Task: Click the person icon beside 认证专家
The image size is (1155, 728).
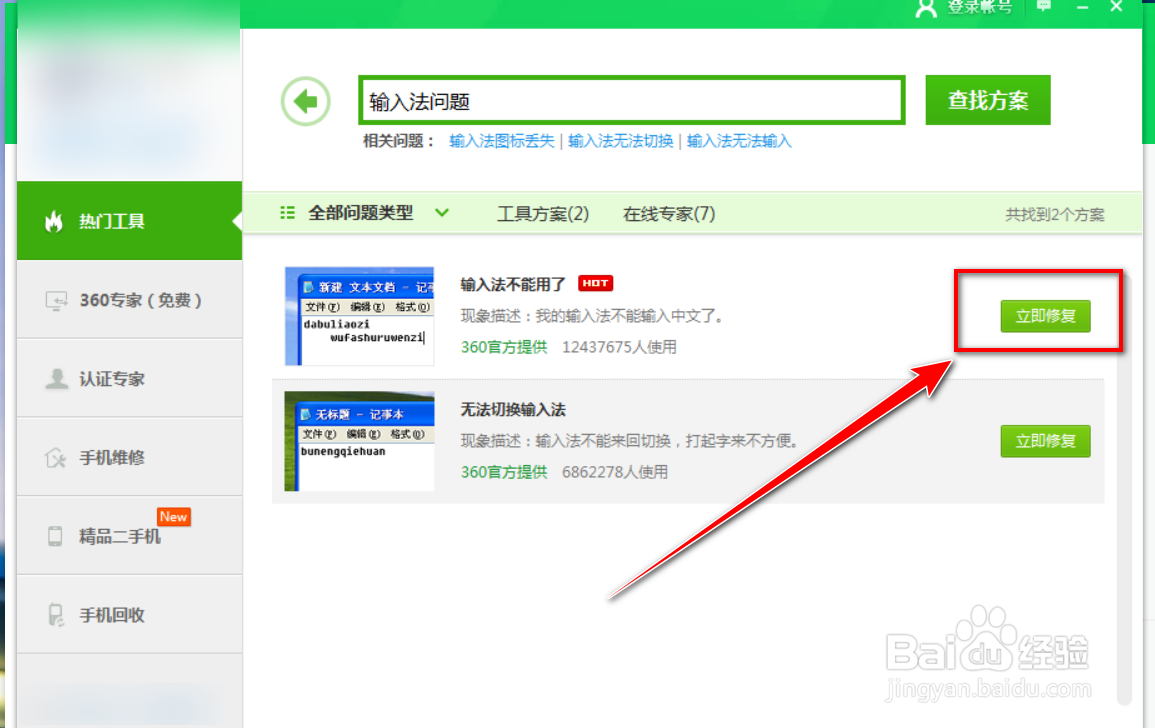Action: click(56, 379)
